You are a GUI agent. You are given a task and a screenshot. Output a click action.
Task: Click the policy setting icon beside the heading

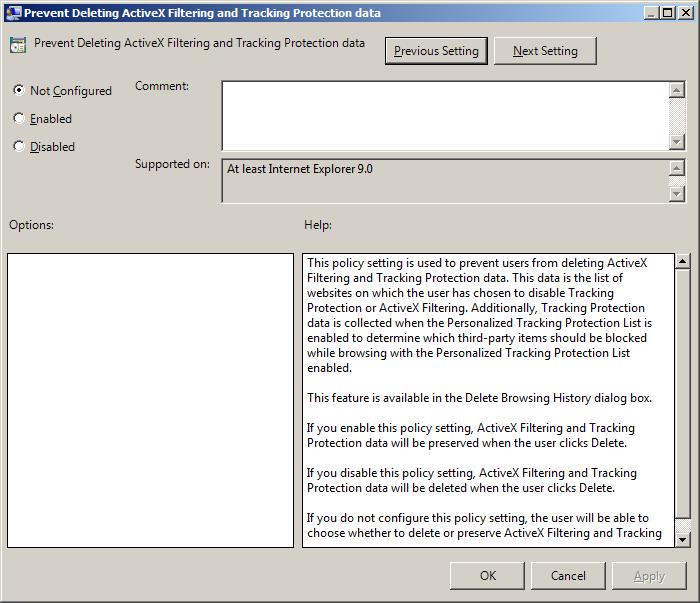pos(18,45)
